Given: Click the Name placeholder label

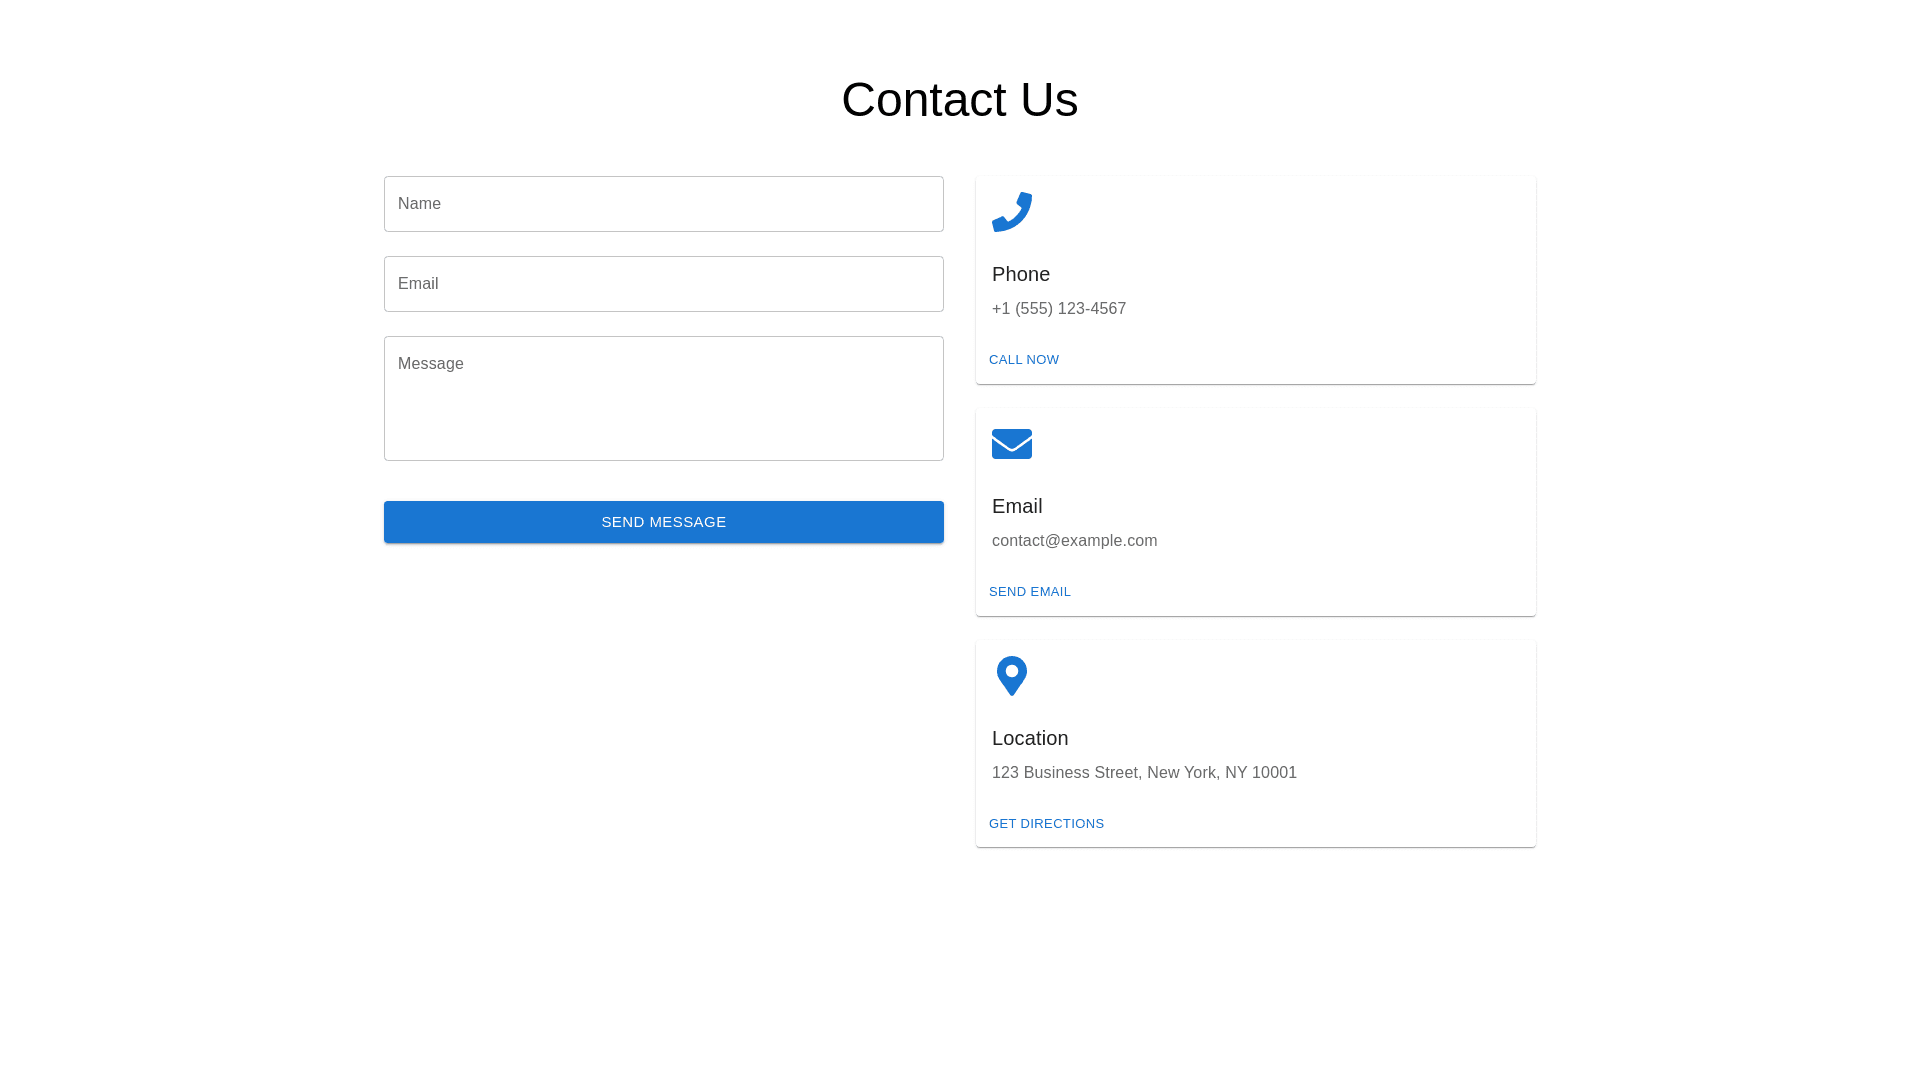Looking at the screenshot, I should point(419,204).
